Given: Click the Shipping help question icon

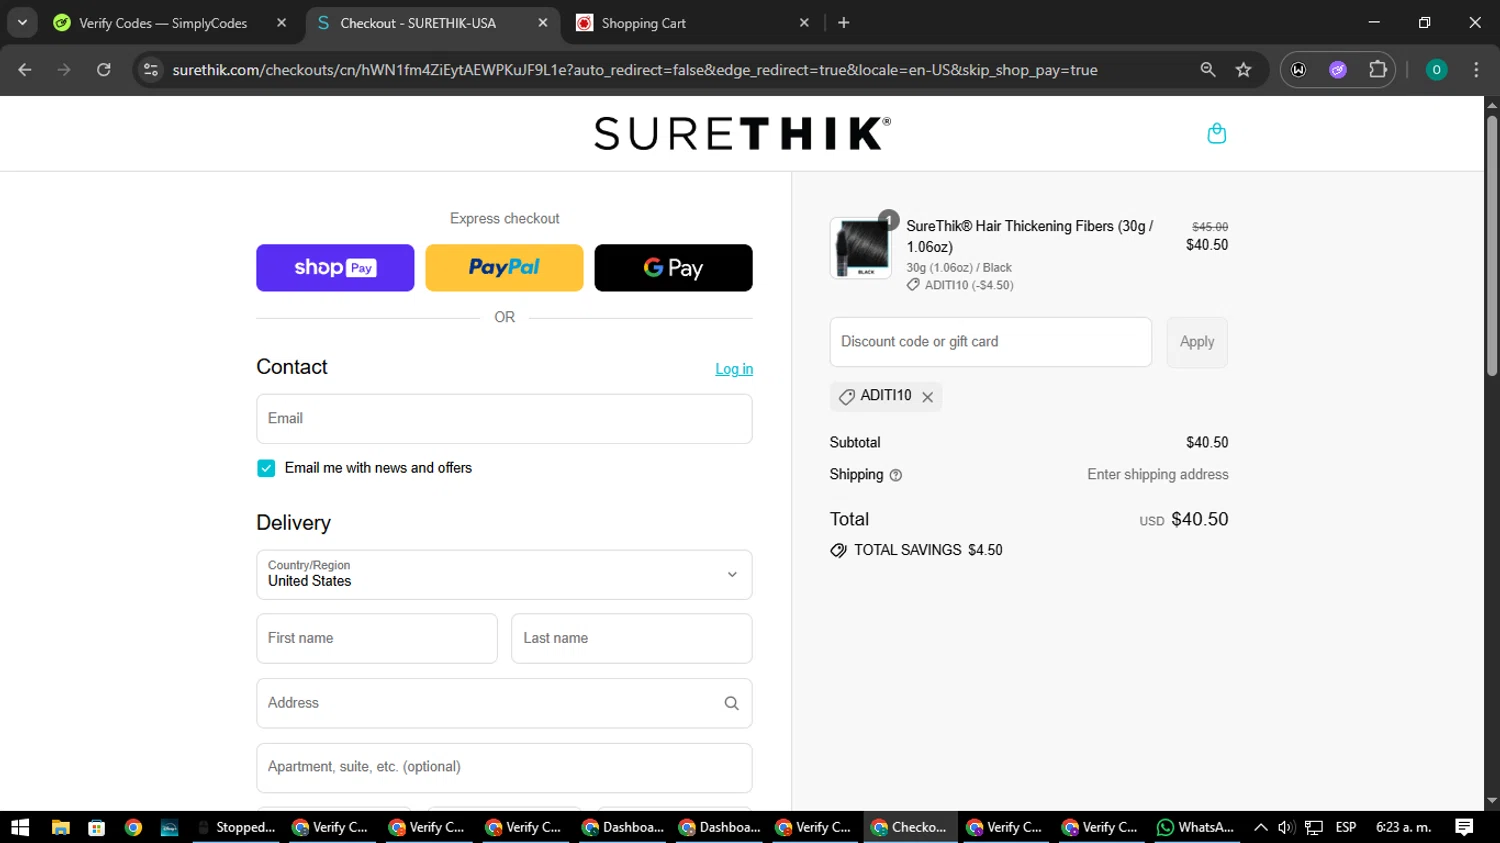Looking at the screenshot, I should click(x=896, y=475).
